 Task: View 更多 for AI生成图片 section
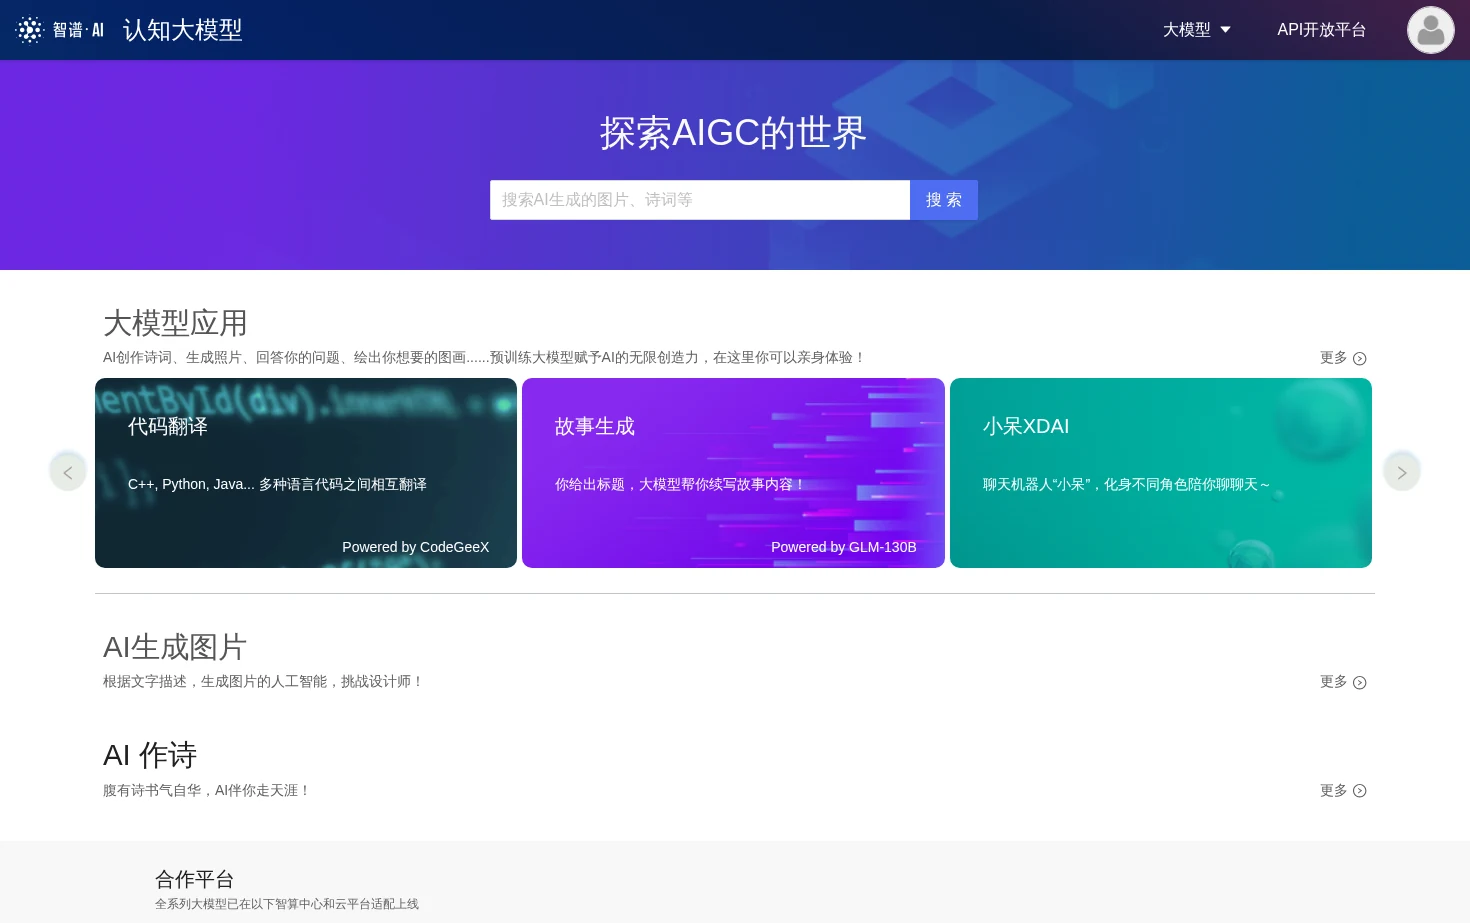click(1343, 682)
